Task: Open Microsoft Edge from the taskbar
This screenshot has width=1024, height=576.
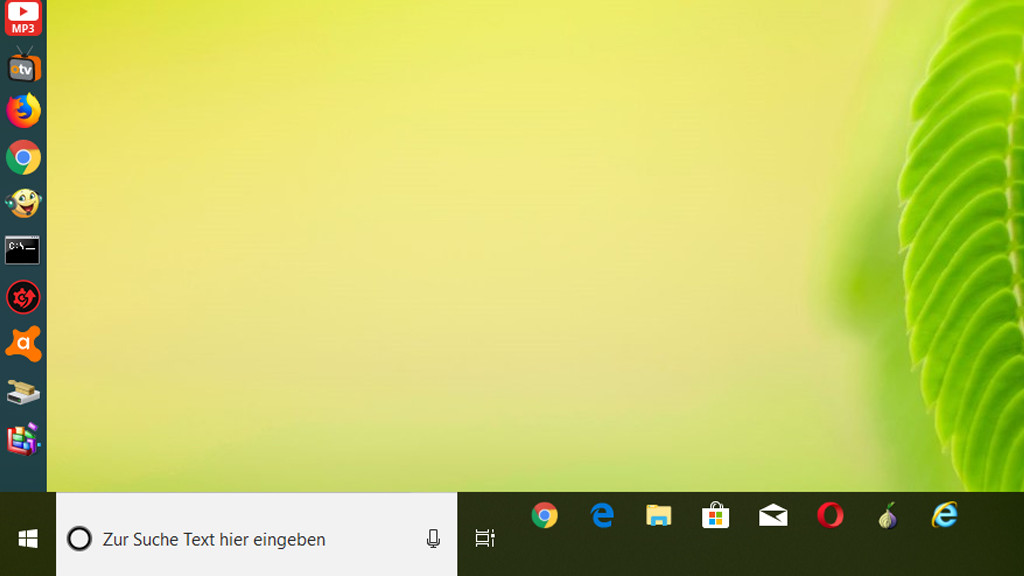Action: [x=601, y=517]
